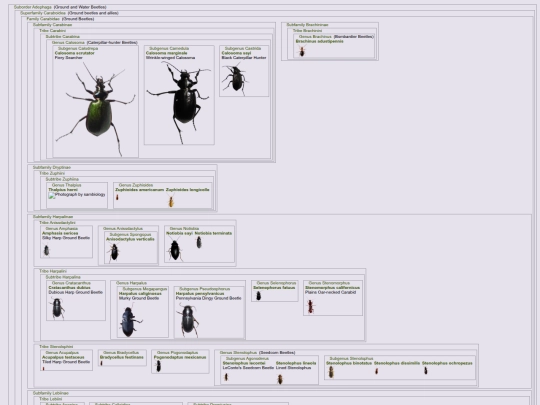
Task: Open the Family Carabidae link
Action: [43, 19]
